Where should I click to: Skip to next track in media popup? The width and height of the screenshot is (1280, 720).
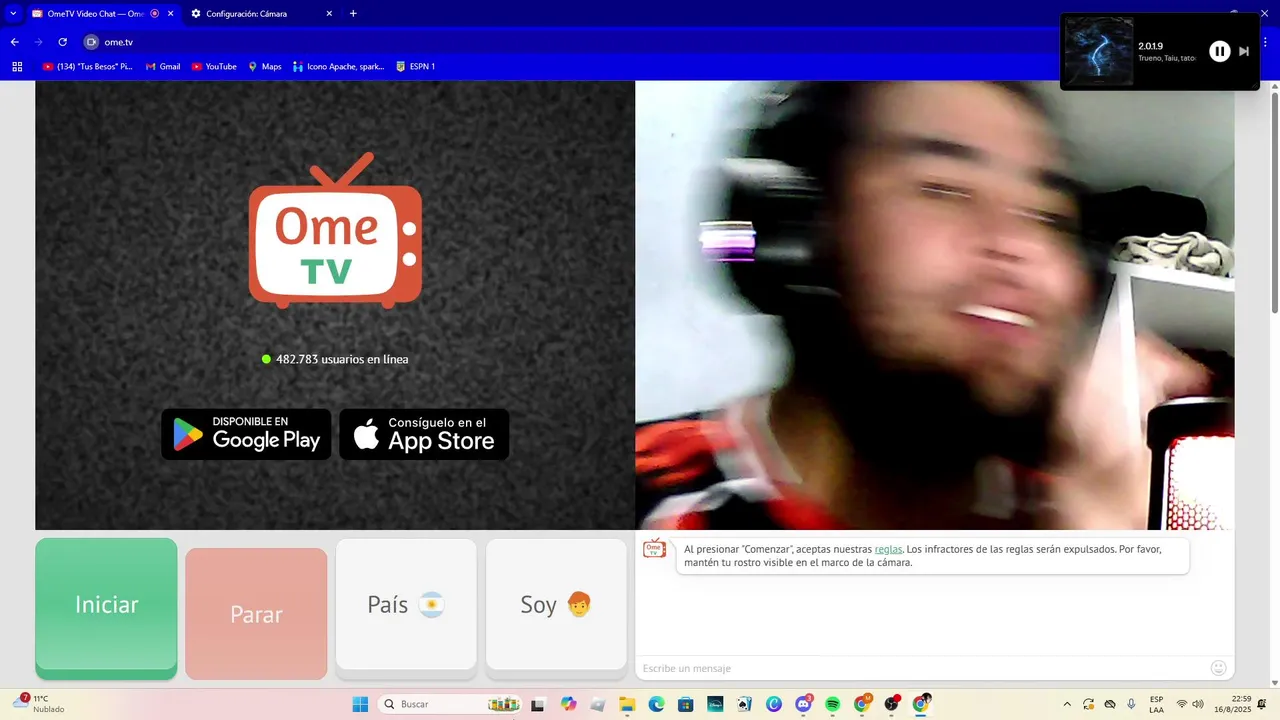click(1244, 51)
